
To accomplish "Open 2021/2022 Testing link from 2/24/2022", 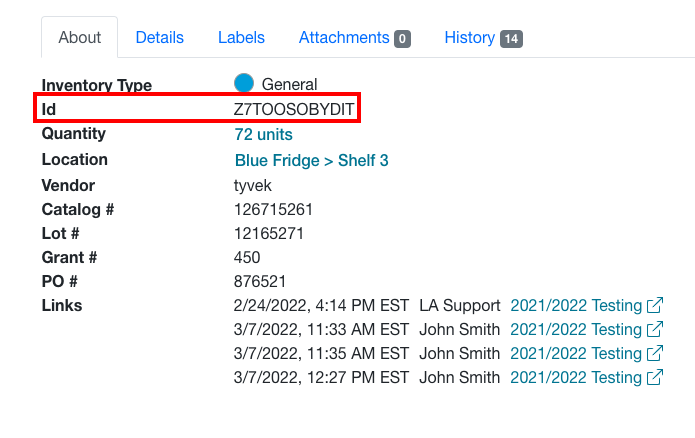I will coord(575,305).
